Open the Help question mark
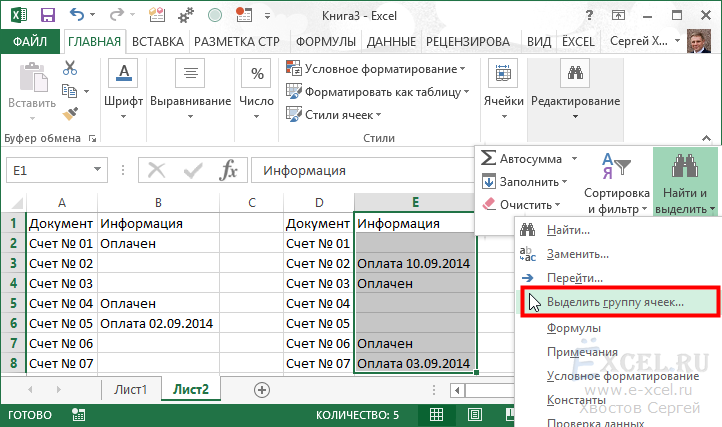 [x=589, y=15]
